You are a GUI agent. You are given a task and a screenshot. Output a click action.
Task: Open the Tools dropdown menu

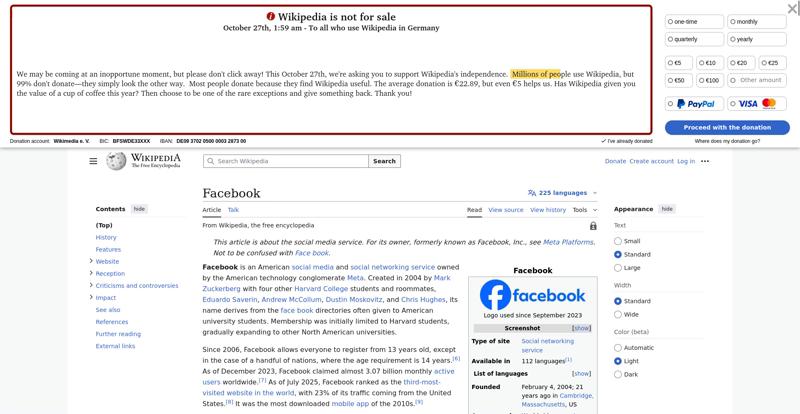pyautogui.click(x=583, y=210)
